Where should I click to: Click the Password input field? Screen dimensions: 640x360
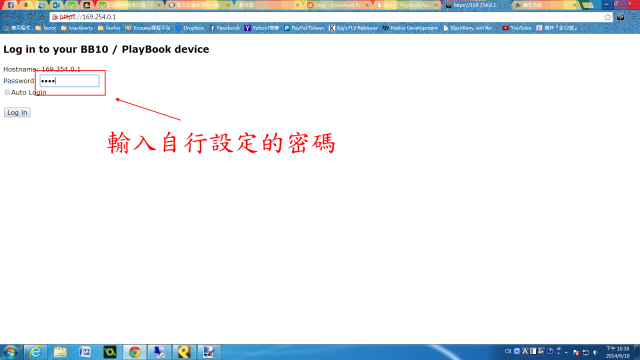pyautogui.click(x=69, y=81)
